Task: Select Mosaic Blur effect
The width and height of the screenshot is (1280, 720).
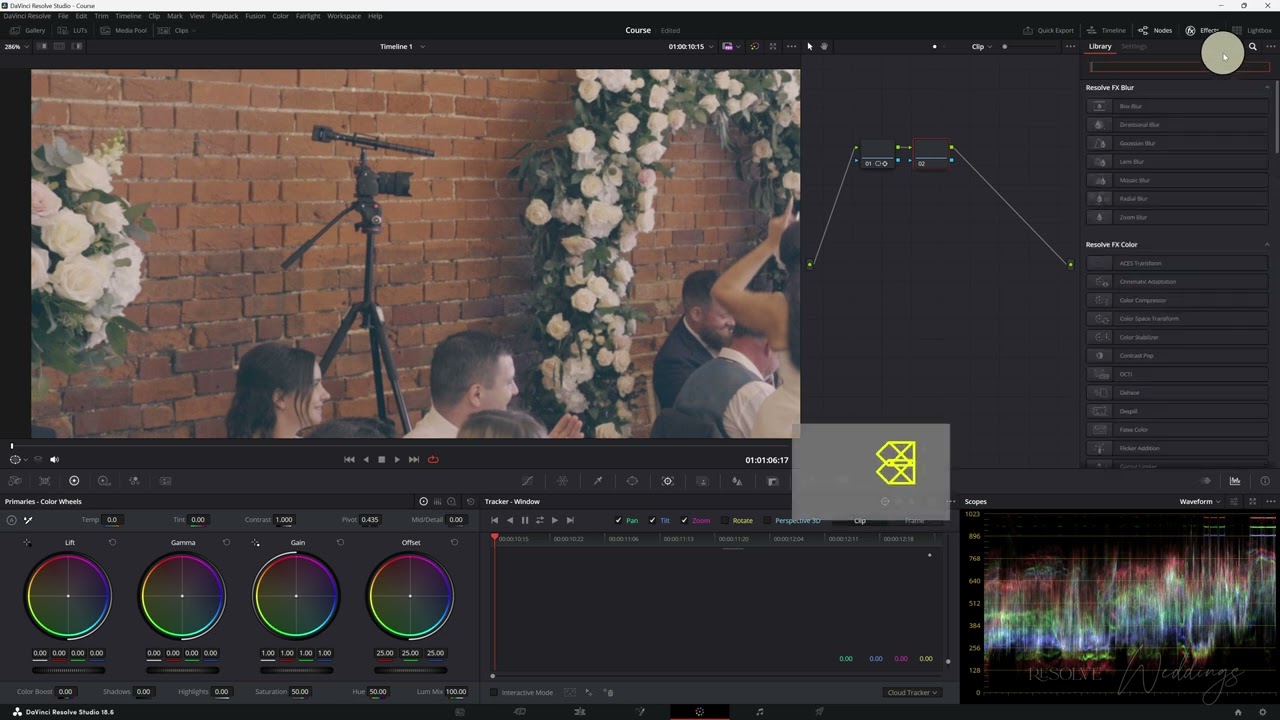Action: point(1178,180)
